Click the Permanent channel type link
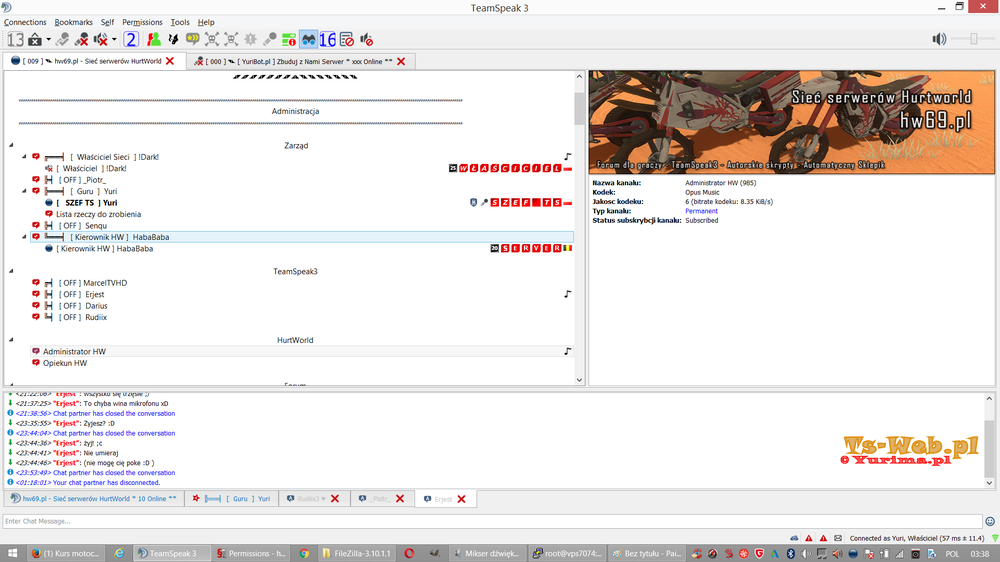 point(701,211)
